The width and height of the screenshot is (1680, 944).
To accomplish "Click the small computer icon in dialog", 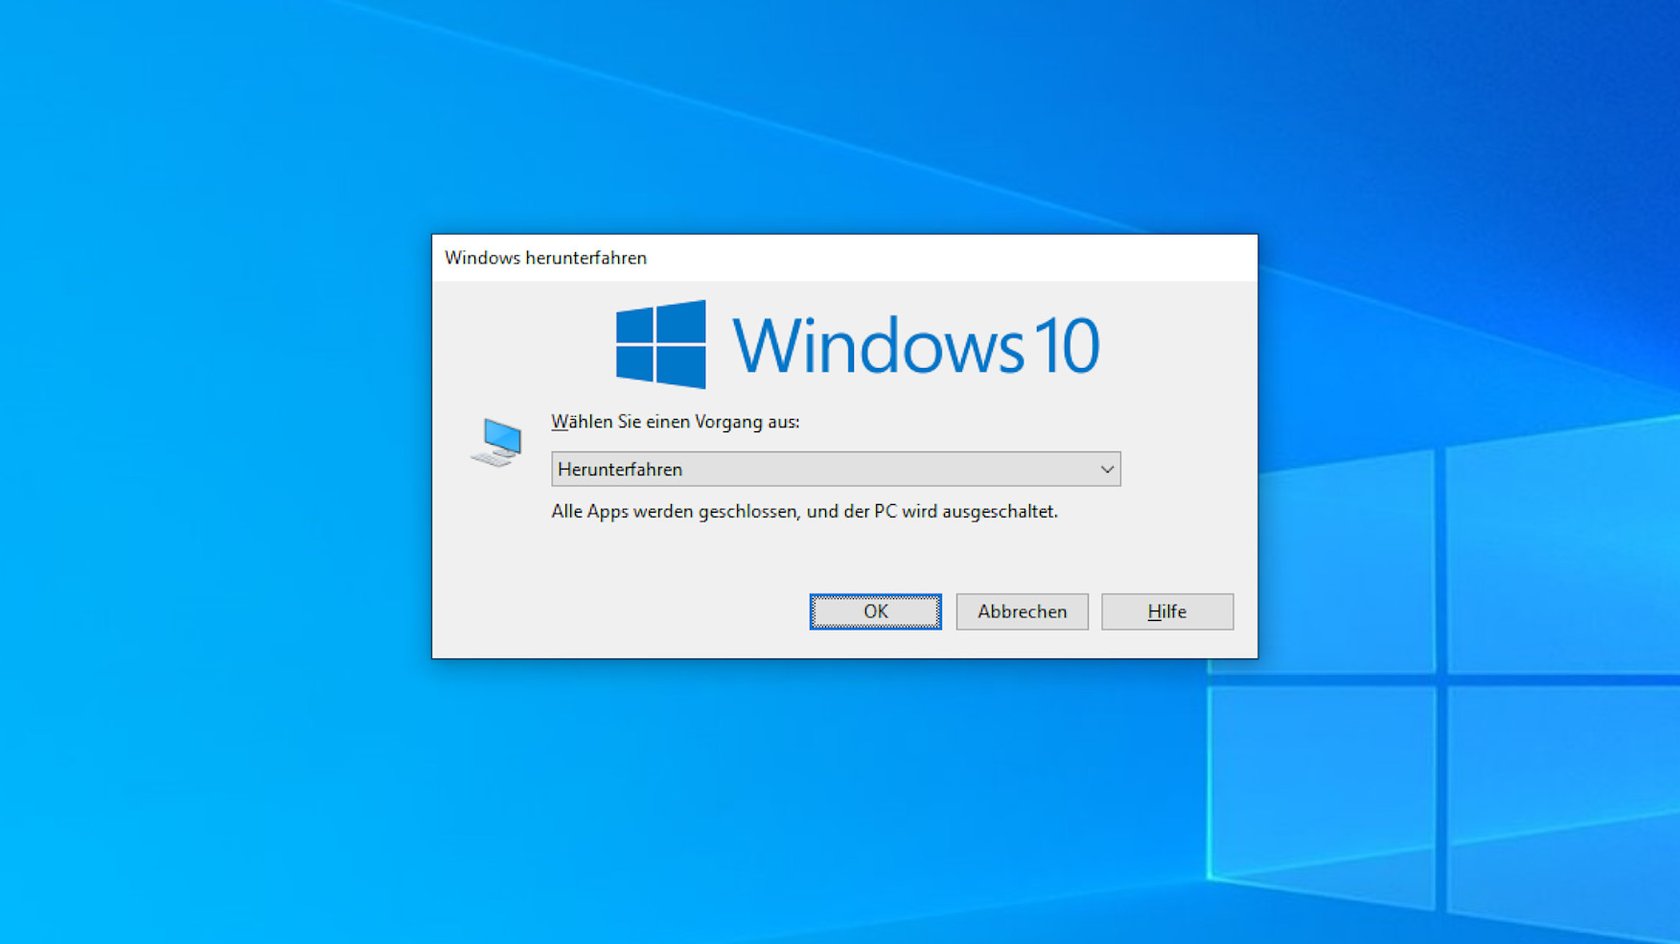I will pyautogui.click(x=497, y=442).
